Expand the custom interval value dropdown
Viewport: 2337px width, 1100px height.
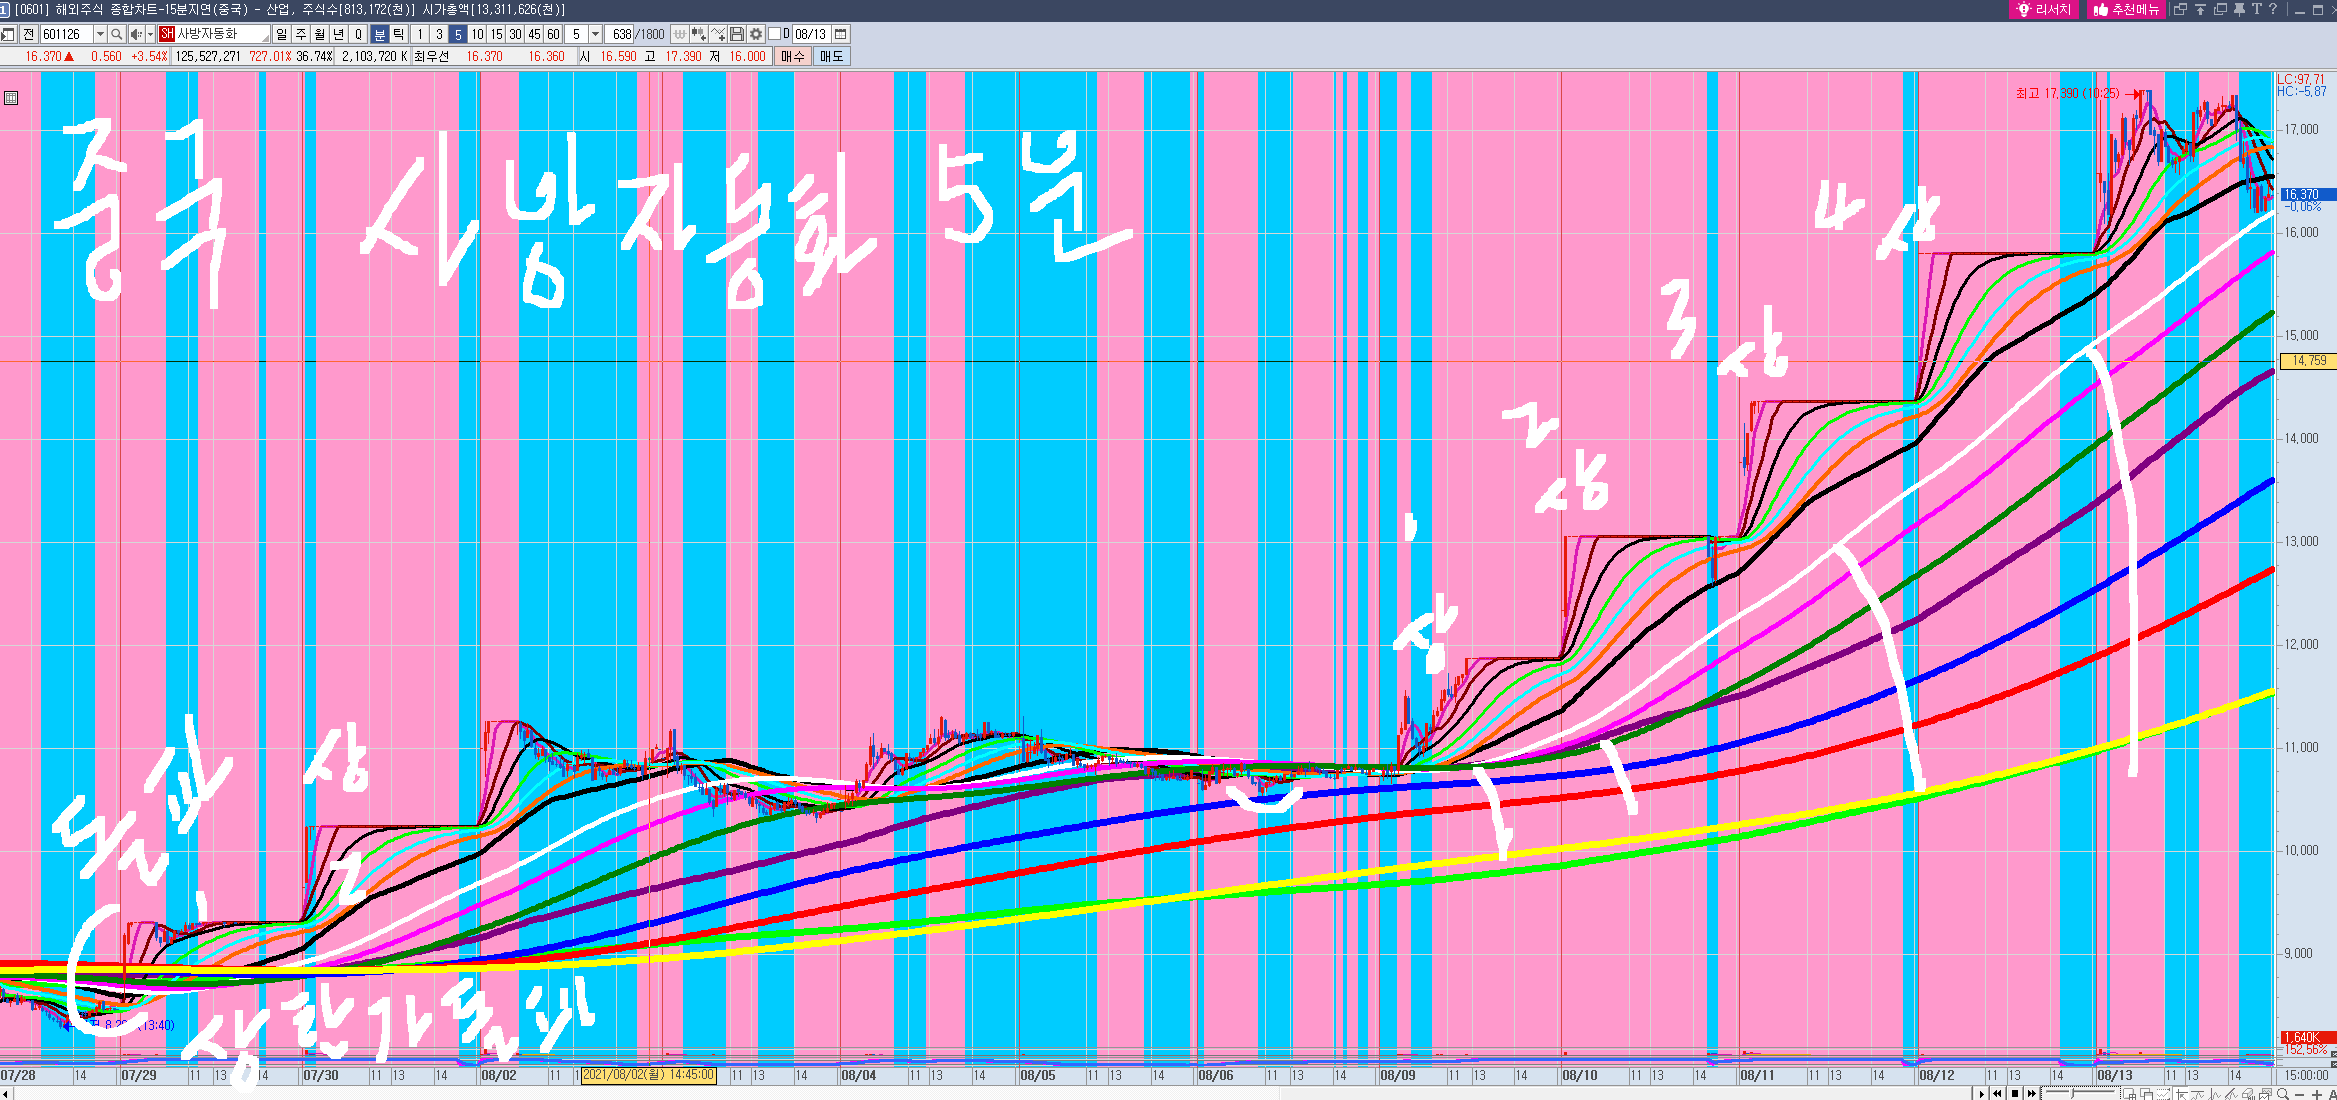[595, 34]
